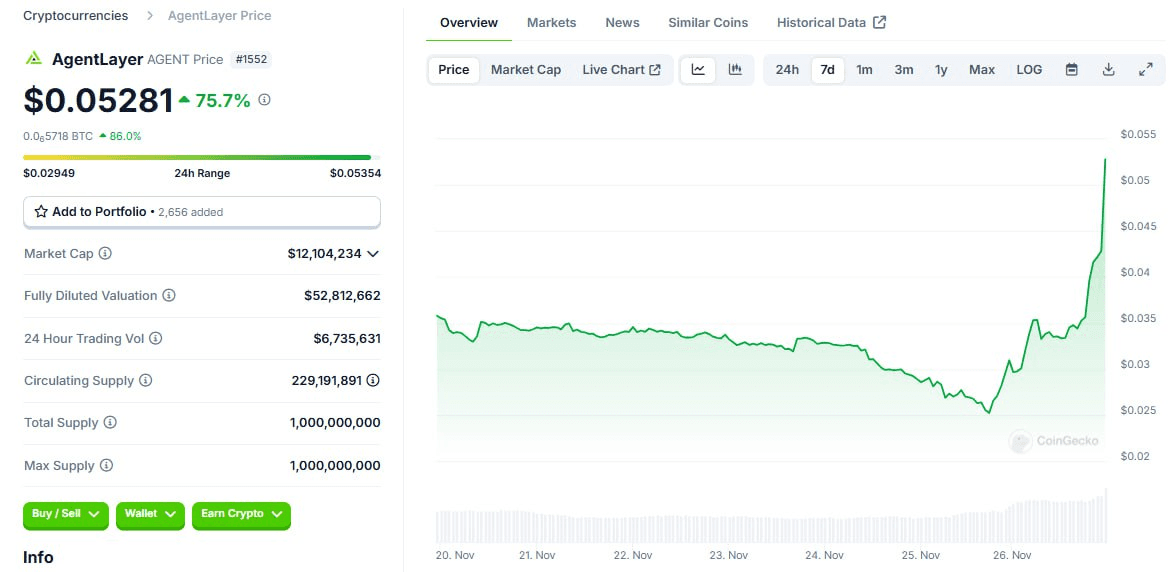The image size is (1175, 572).
Task: Open Historical Data tab
Action: point(832,22)
